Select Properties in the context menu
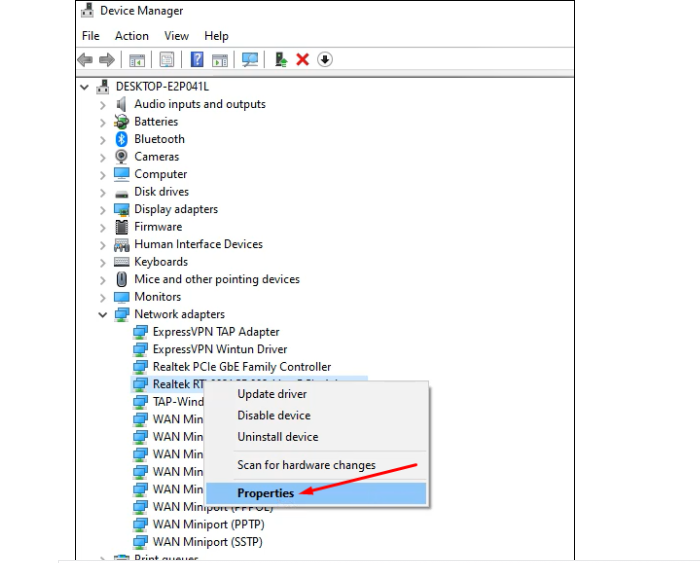This screenshot has height=563, width=700. tap(316, 493)
